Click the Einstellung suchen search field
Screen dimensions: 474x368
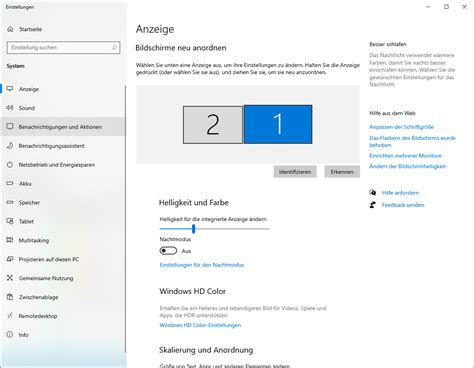tap(63, 48)
